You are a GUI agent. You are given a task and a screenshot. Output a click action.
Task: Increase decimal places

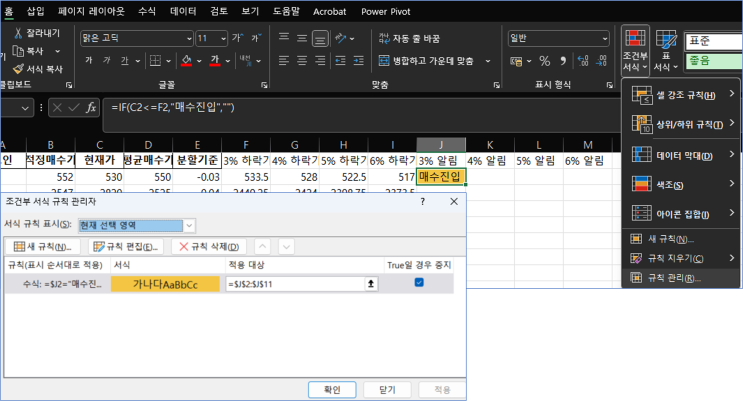point(583,61)
